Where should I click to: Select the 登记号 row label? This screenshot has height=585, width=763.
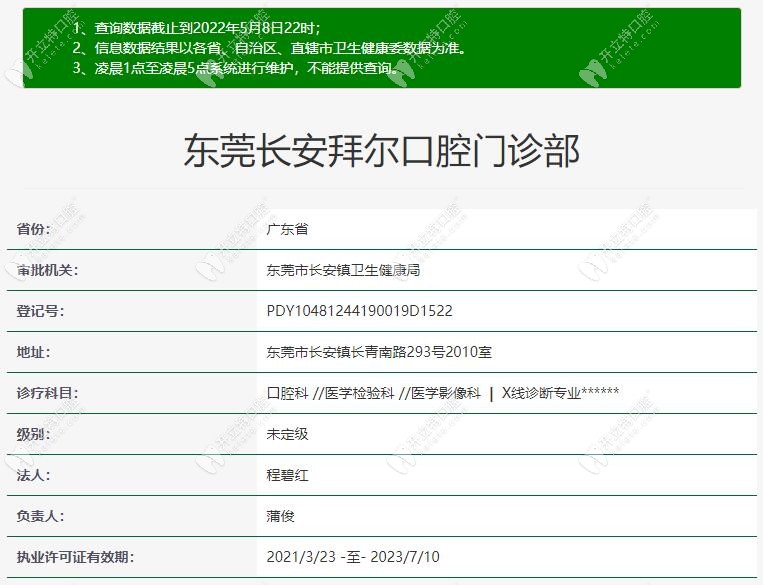(x=40, y=311)
